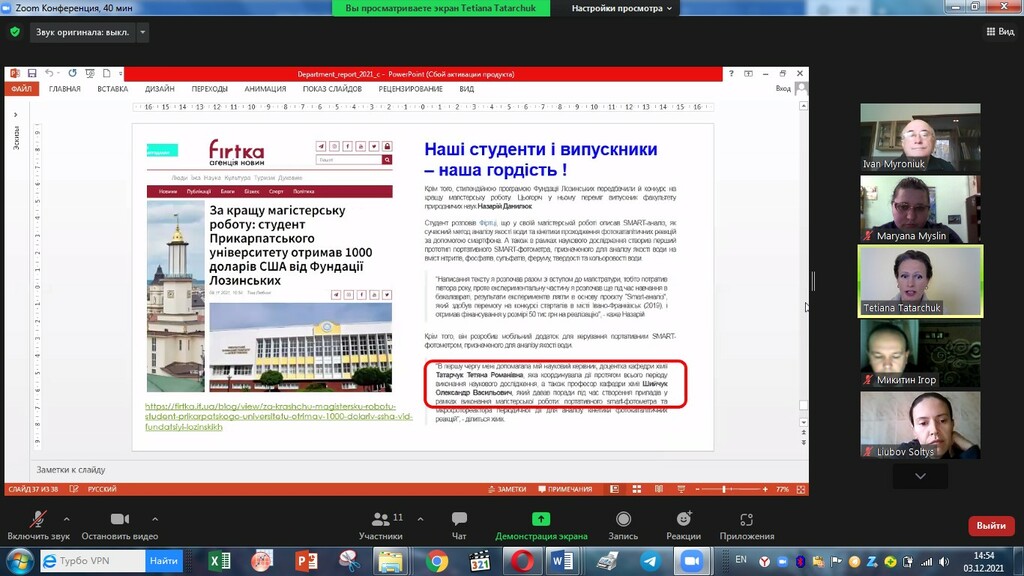Click the red Выйти leave button
Image resolution: width=1024 pixels, height=576 pixels.
[x=991, y=526]
